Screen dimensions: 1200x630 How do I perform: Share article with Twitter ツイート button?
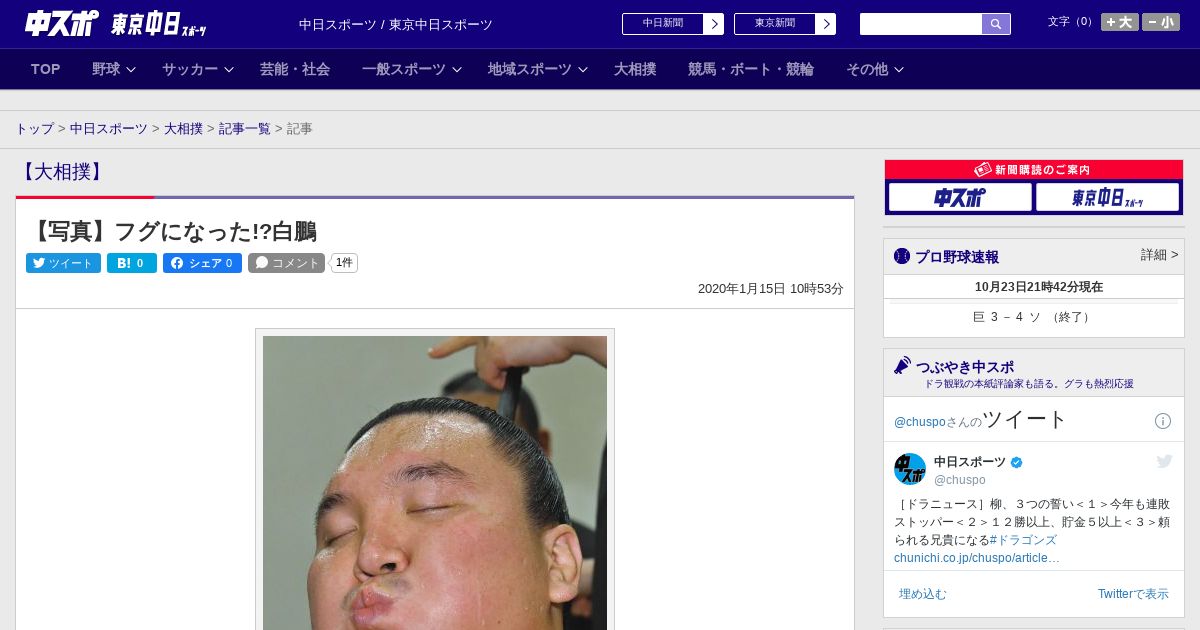63,263
